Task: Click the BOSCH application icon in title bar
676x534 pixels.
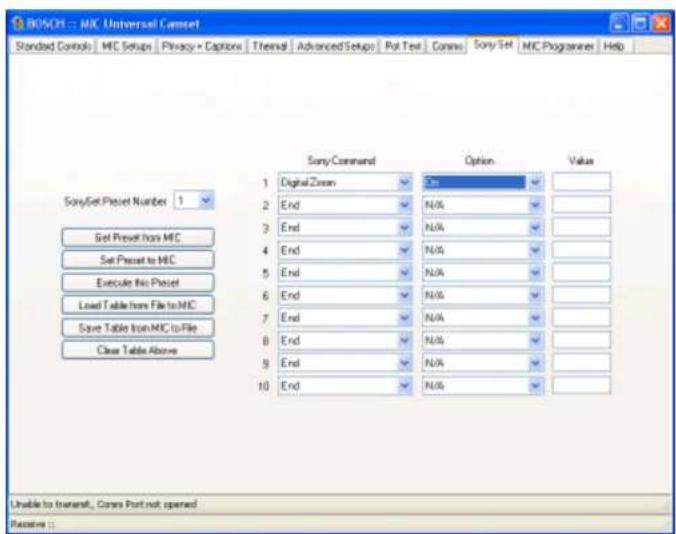Action: 18,24
